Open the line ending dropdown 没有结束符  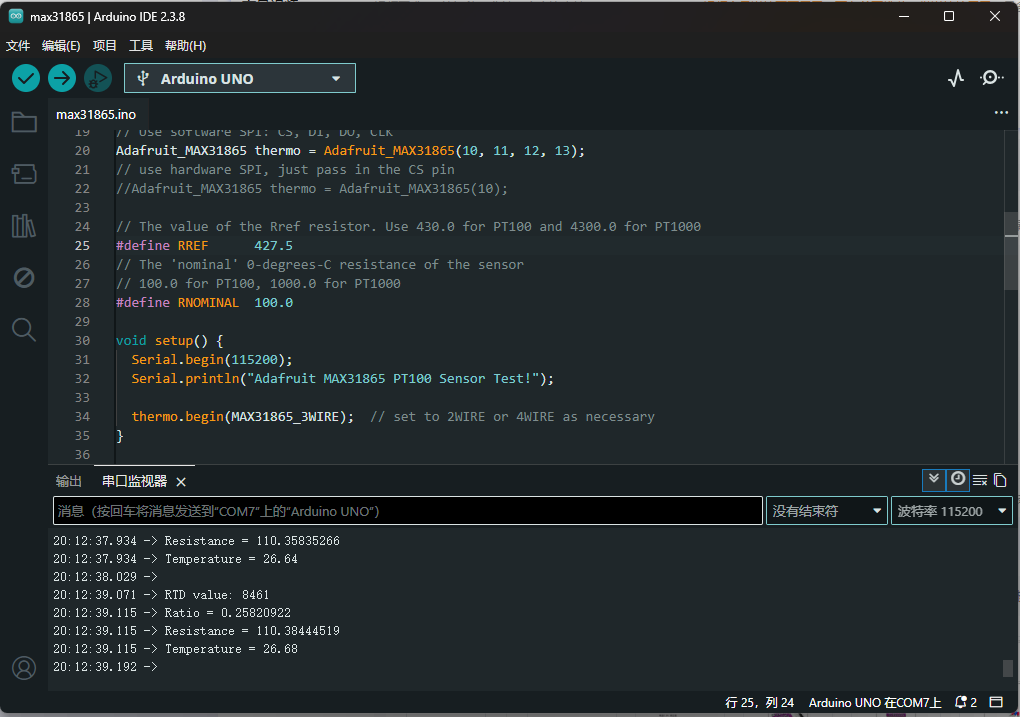point(826,511)
